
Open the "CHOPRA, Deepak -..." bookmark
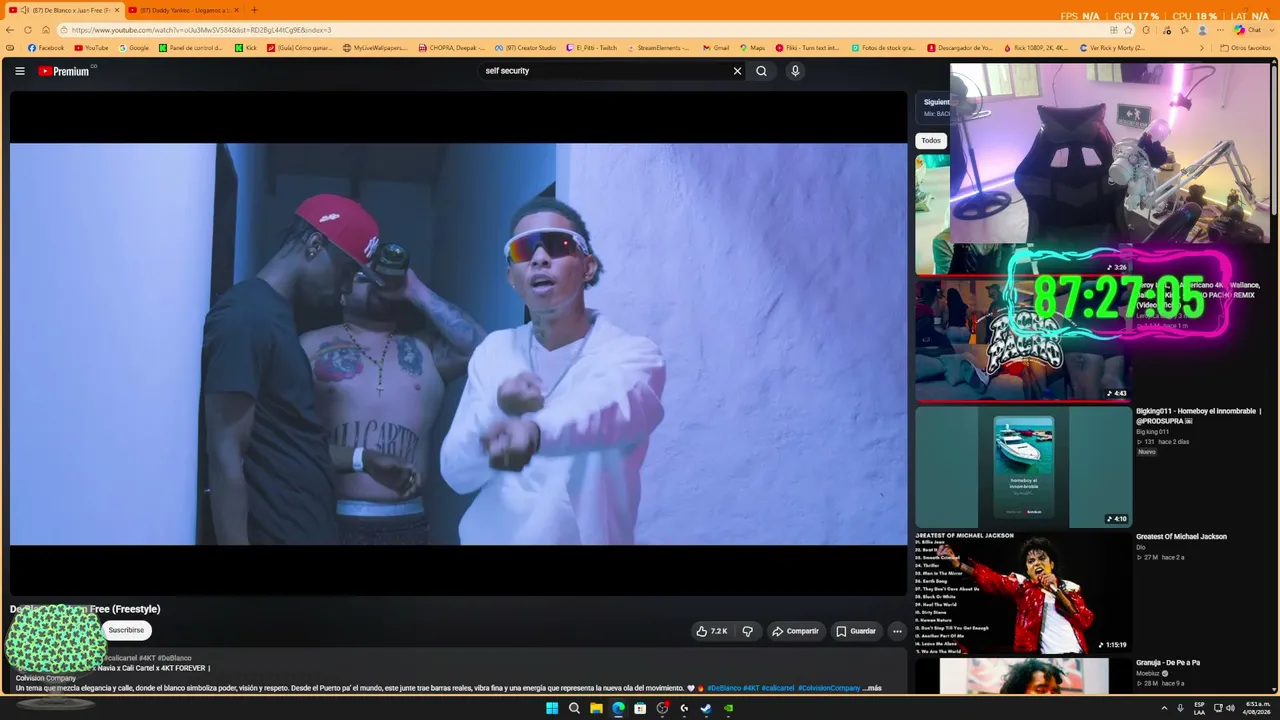pos(452,47)
